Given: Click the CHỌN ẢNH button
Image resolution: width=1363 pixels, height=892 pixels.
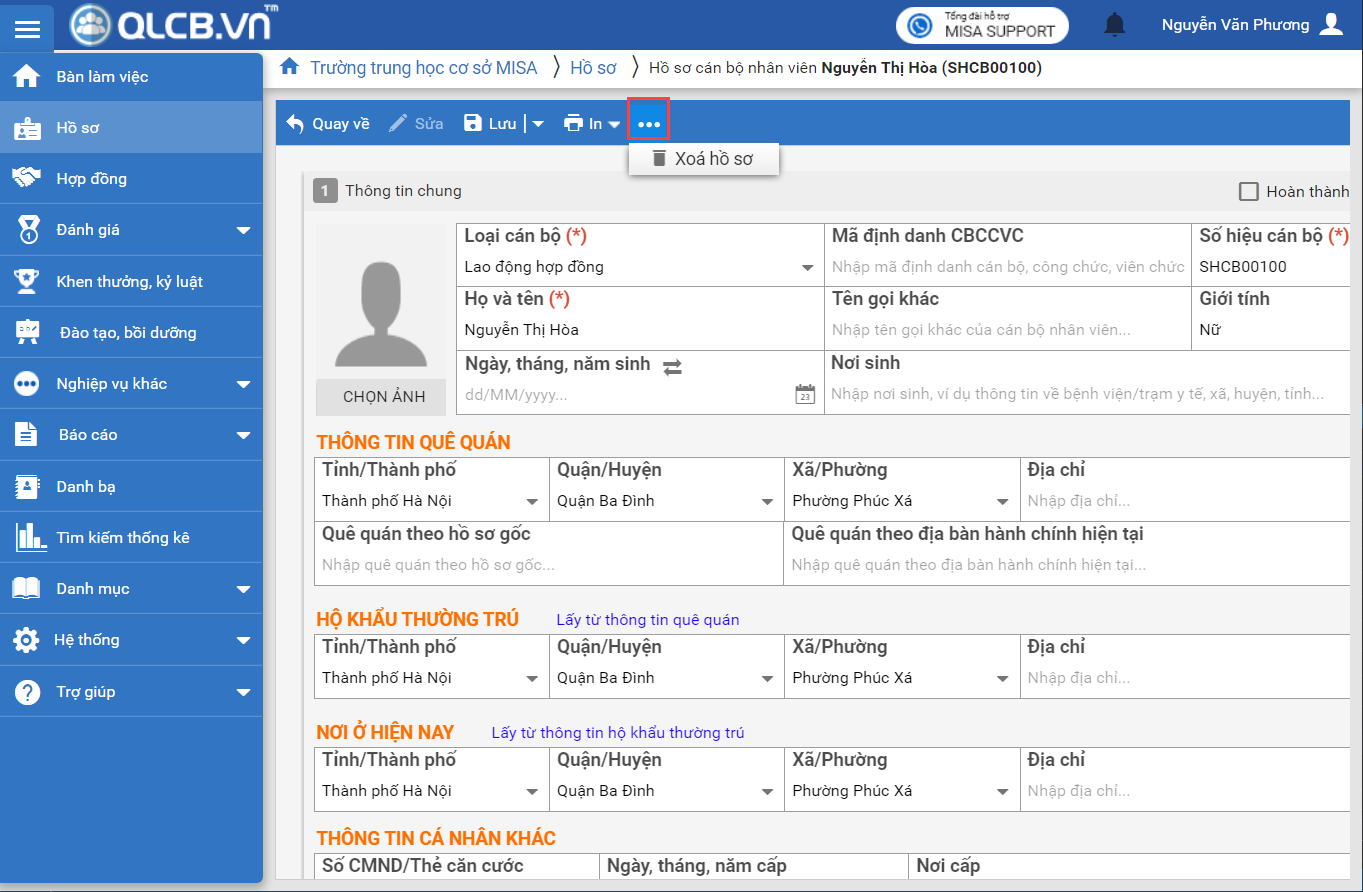Looking at the screenshot, I should click(384, 397).
